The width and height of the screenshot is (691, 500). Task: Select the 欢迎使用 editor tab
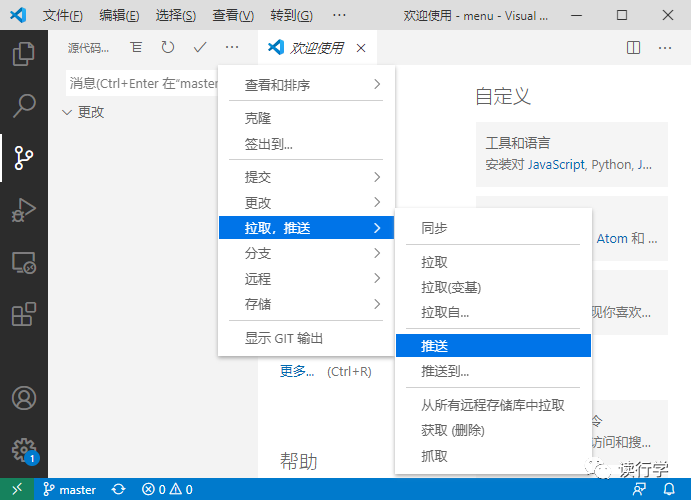(x=316, y=48)
